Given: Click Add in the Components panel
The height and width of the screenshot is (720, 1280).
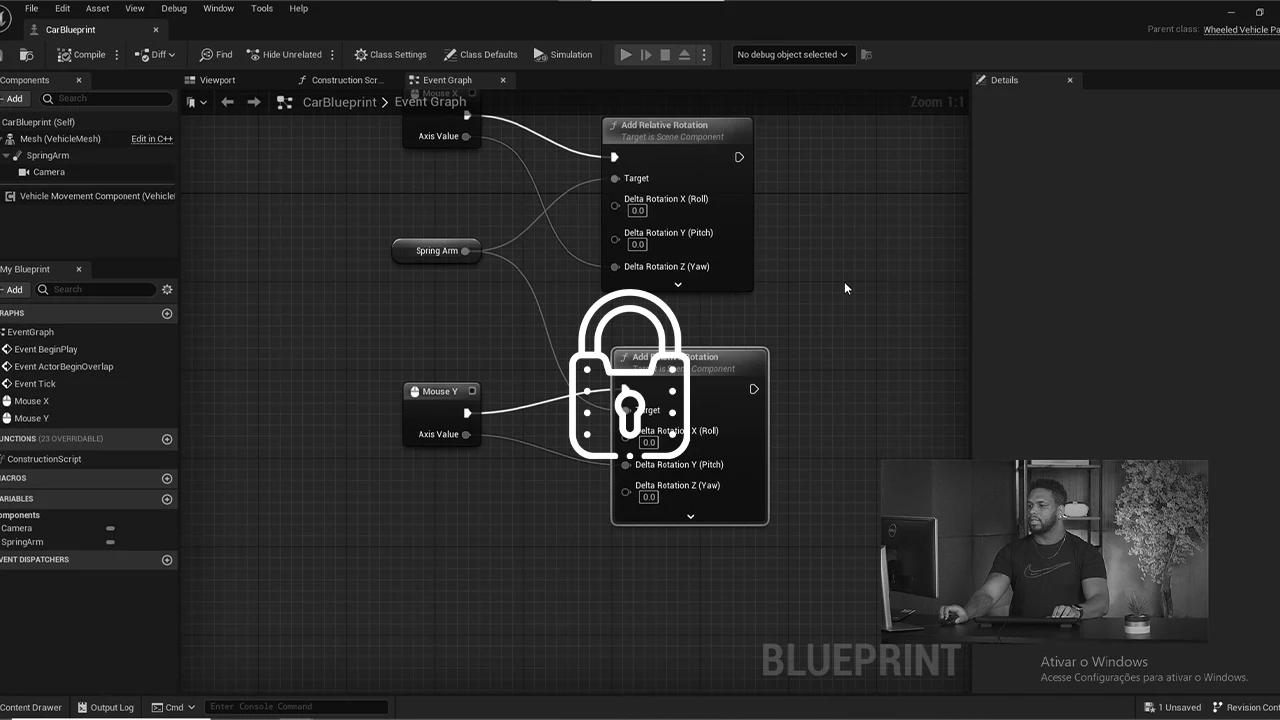Looking at the screenshot, I should pyautogui.click(x=12, y=99).
